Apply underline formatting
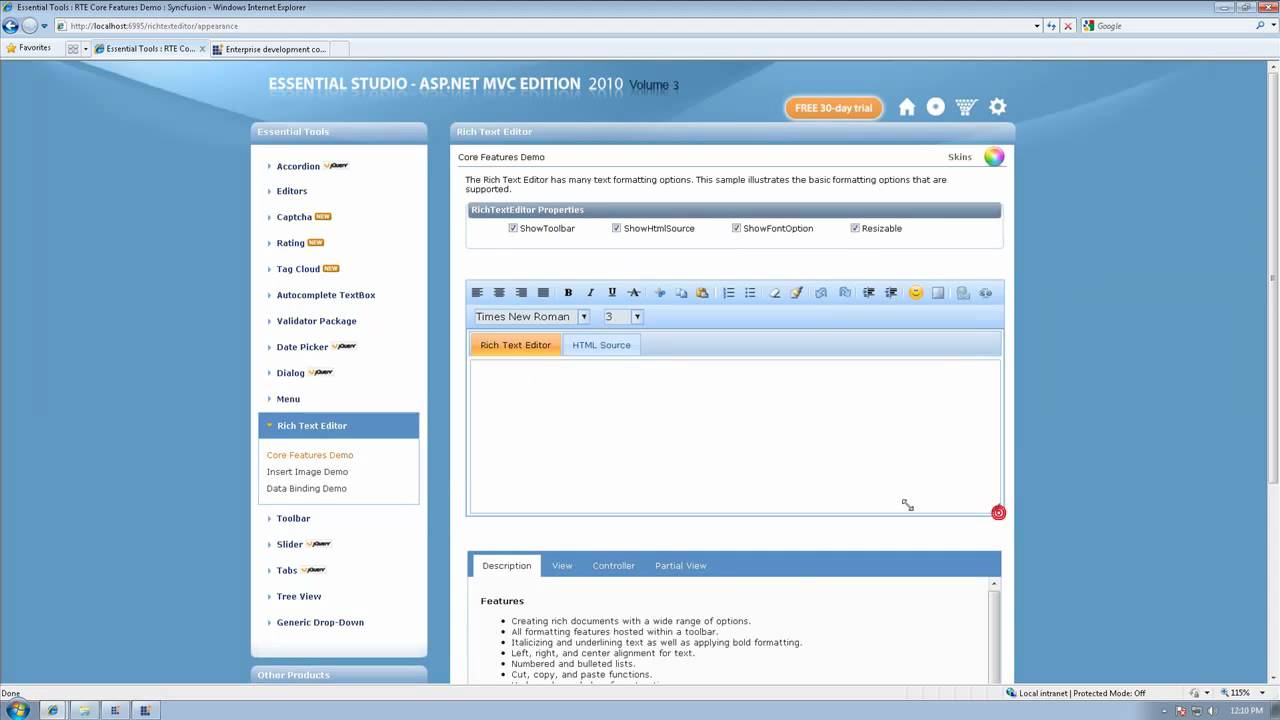The height and width of the screenshot is (720, 1280). (612, 293)
